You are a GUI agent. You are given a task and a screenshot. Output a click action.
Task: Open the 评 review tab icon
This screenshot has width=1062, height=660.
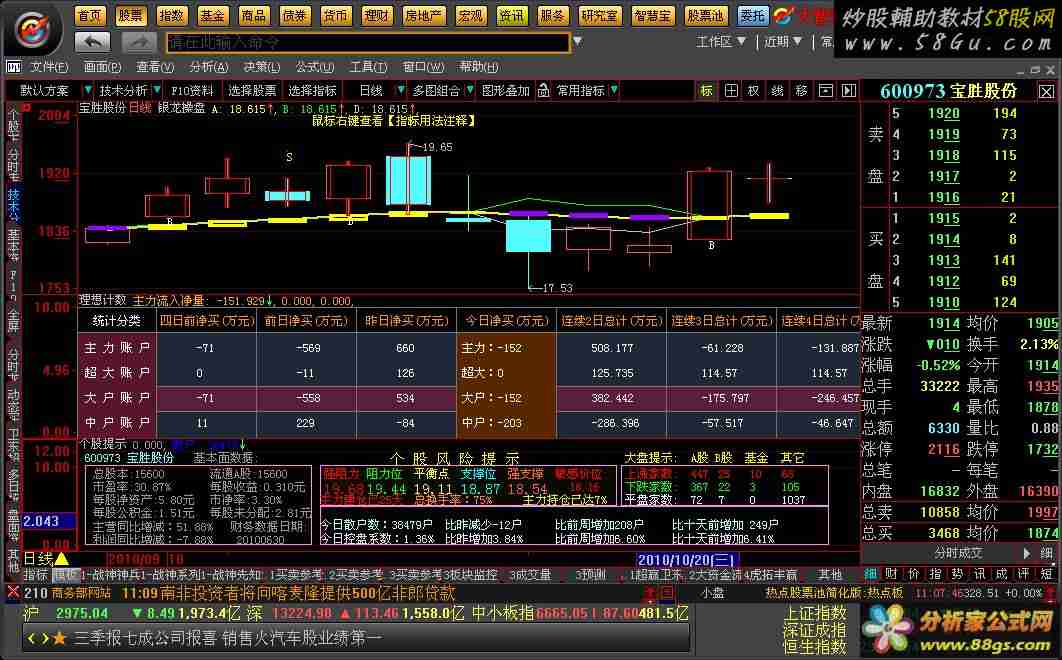(x=1024, y=574)
